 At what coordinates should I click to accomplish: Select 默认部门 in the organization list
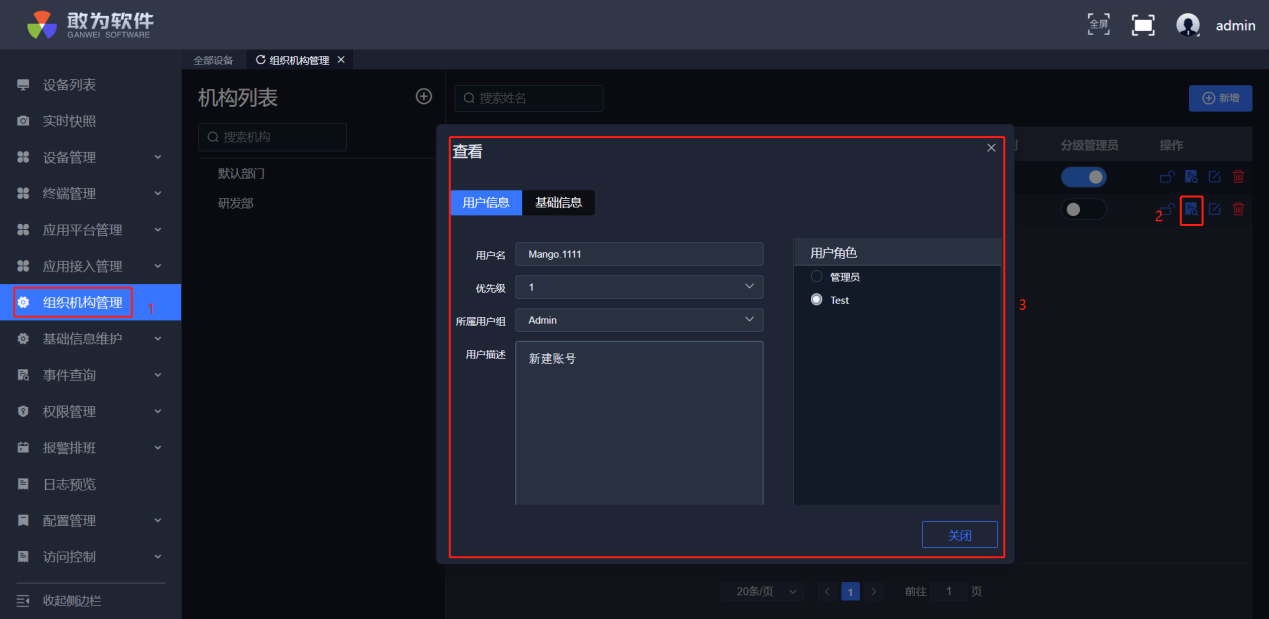point(241,174)
